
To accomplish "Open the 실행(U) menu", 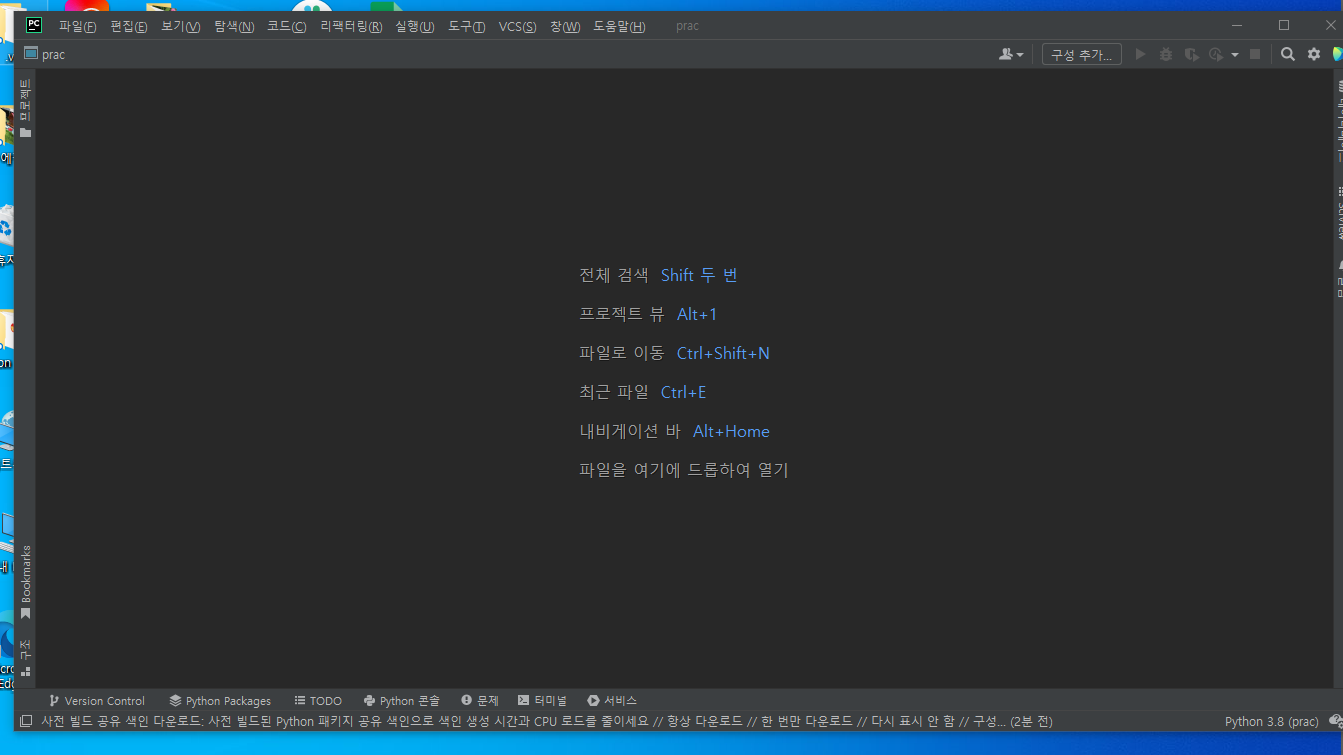I will click(415, 26).
